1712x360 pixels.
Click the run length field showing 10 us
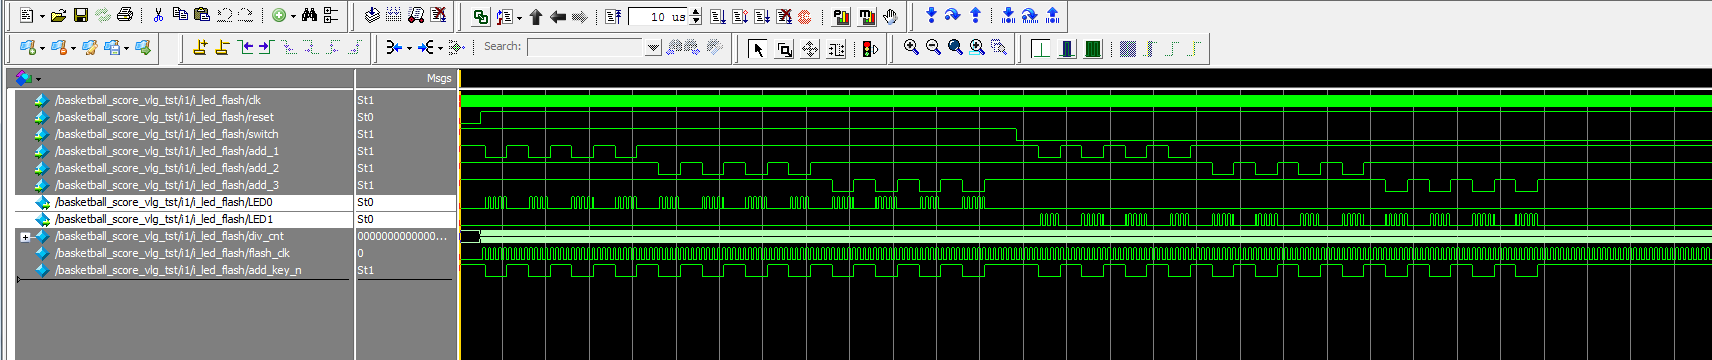click(659, 17)
